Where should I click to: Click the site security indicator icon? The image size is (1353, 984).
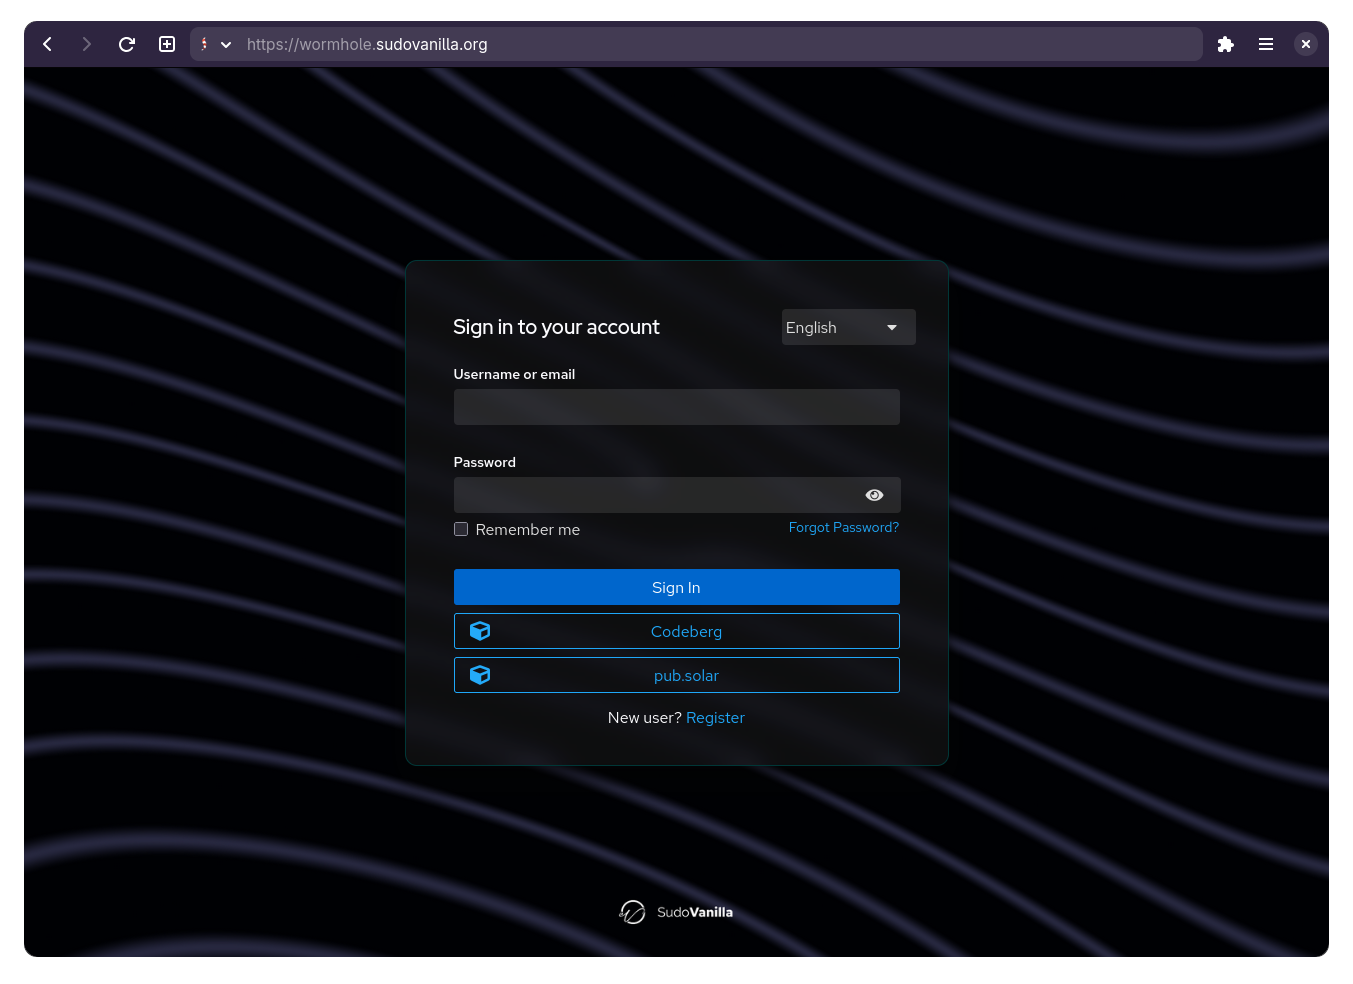pyautogui.click(x=204, y=44)
